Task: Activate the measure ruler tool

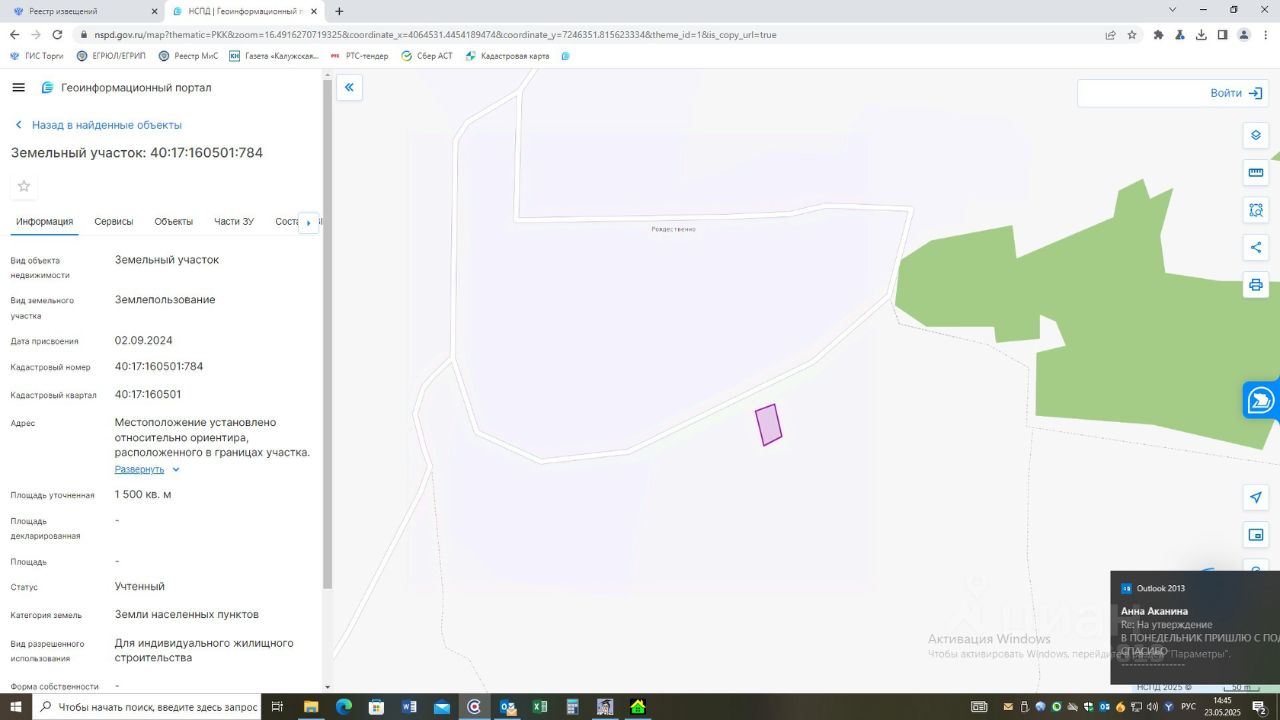Action: [x=1256, y=173]
